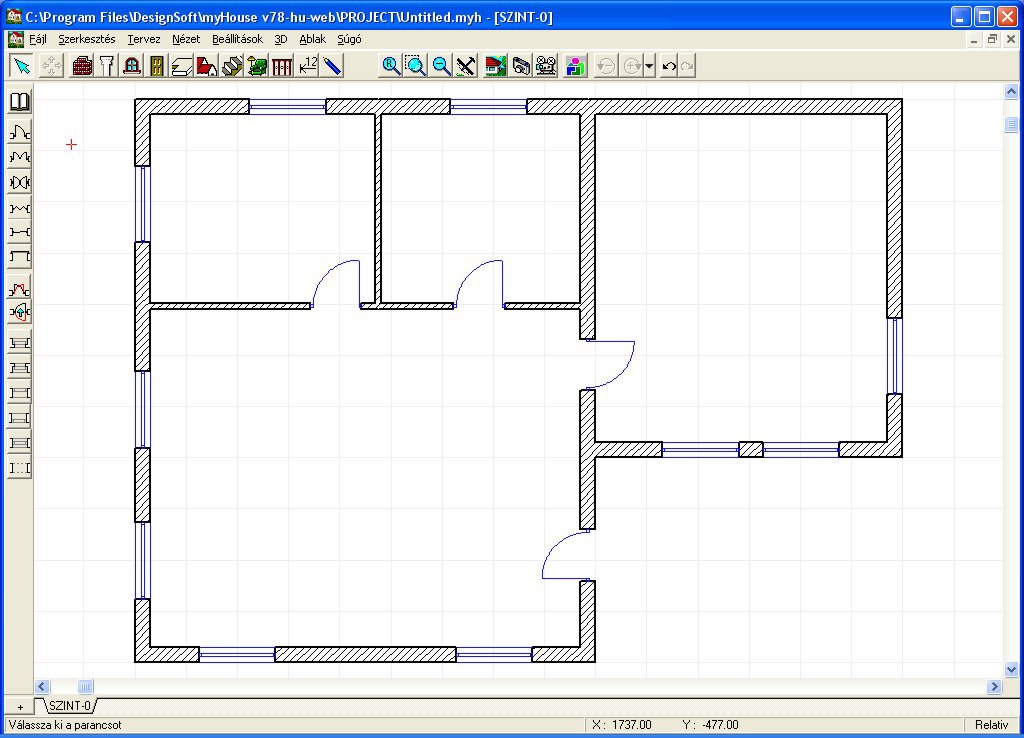Select the double-leaf door type
Screen dimensions: 1024x738
coord(20,157)
